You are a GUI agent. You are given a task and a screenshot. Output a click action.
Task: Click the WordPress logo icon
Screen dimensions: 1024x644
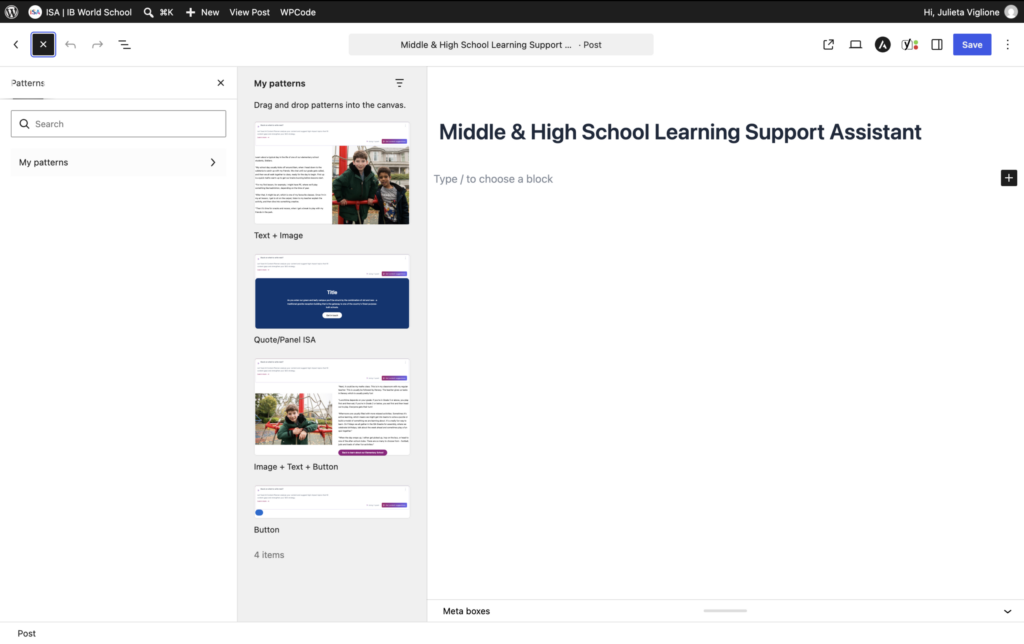point(11,12)
